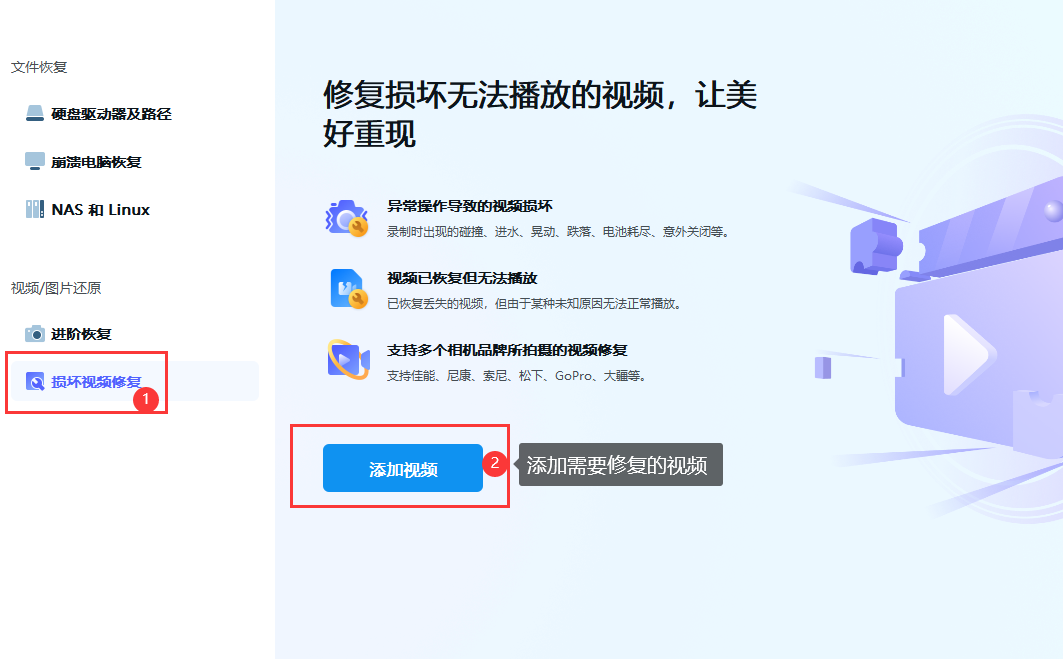Image resolution: width=1063 pixels, height=659 pixels.
Task: Click the 添加需要修复的视频 tooltip
Action: tap(623, 463)
